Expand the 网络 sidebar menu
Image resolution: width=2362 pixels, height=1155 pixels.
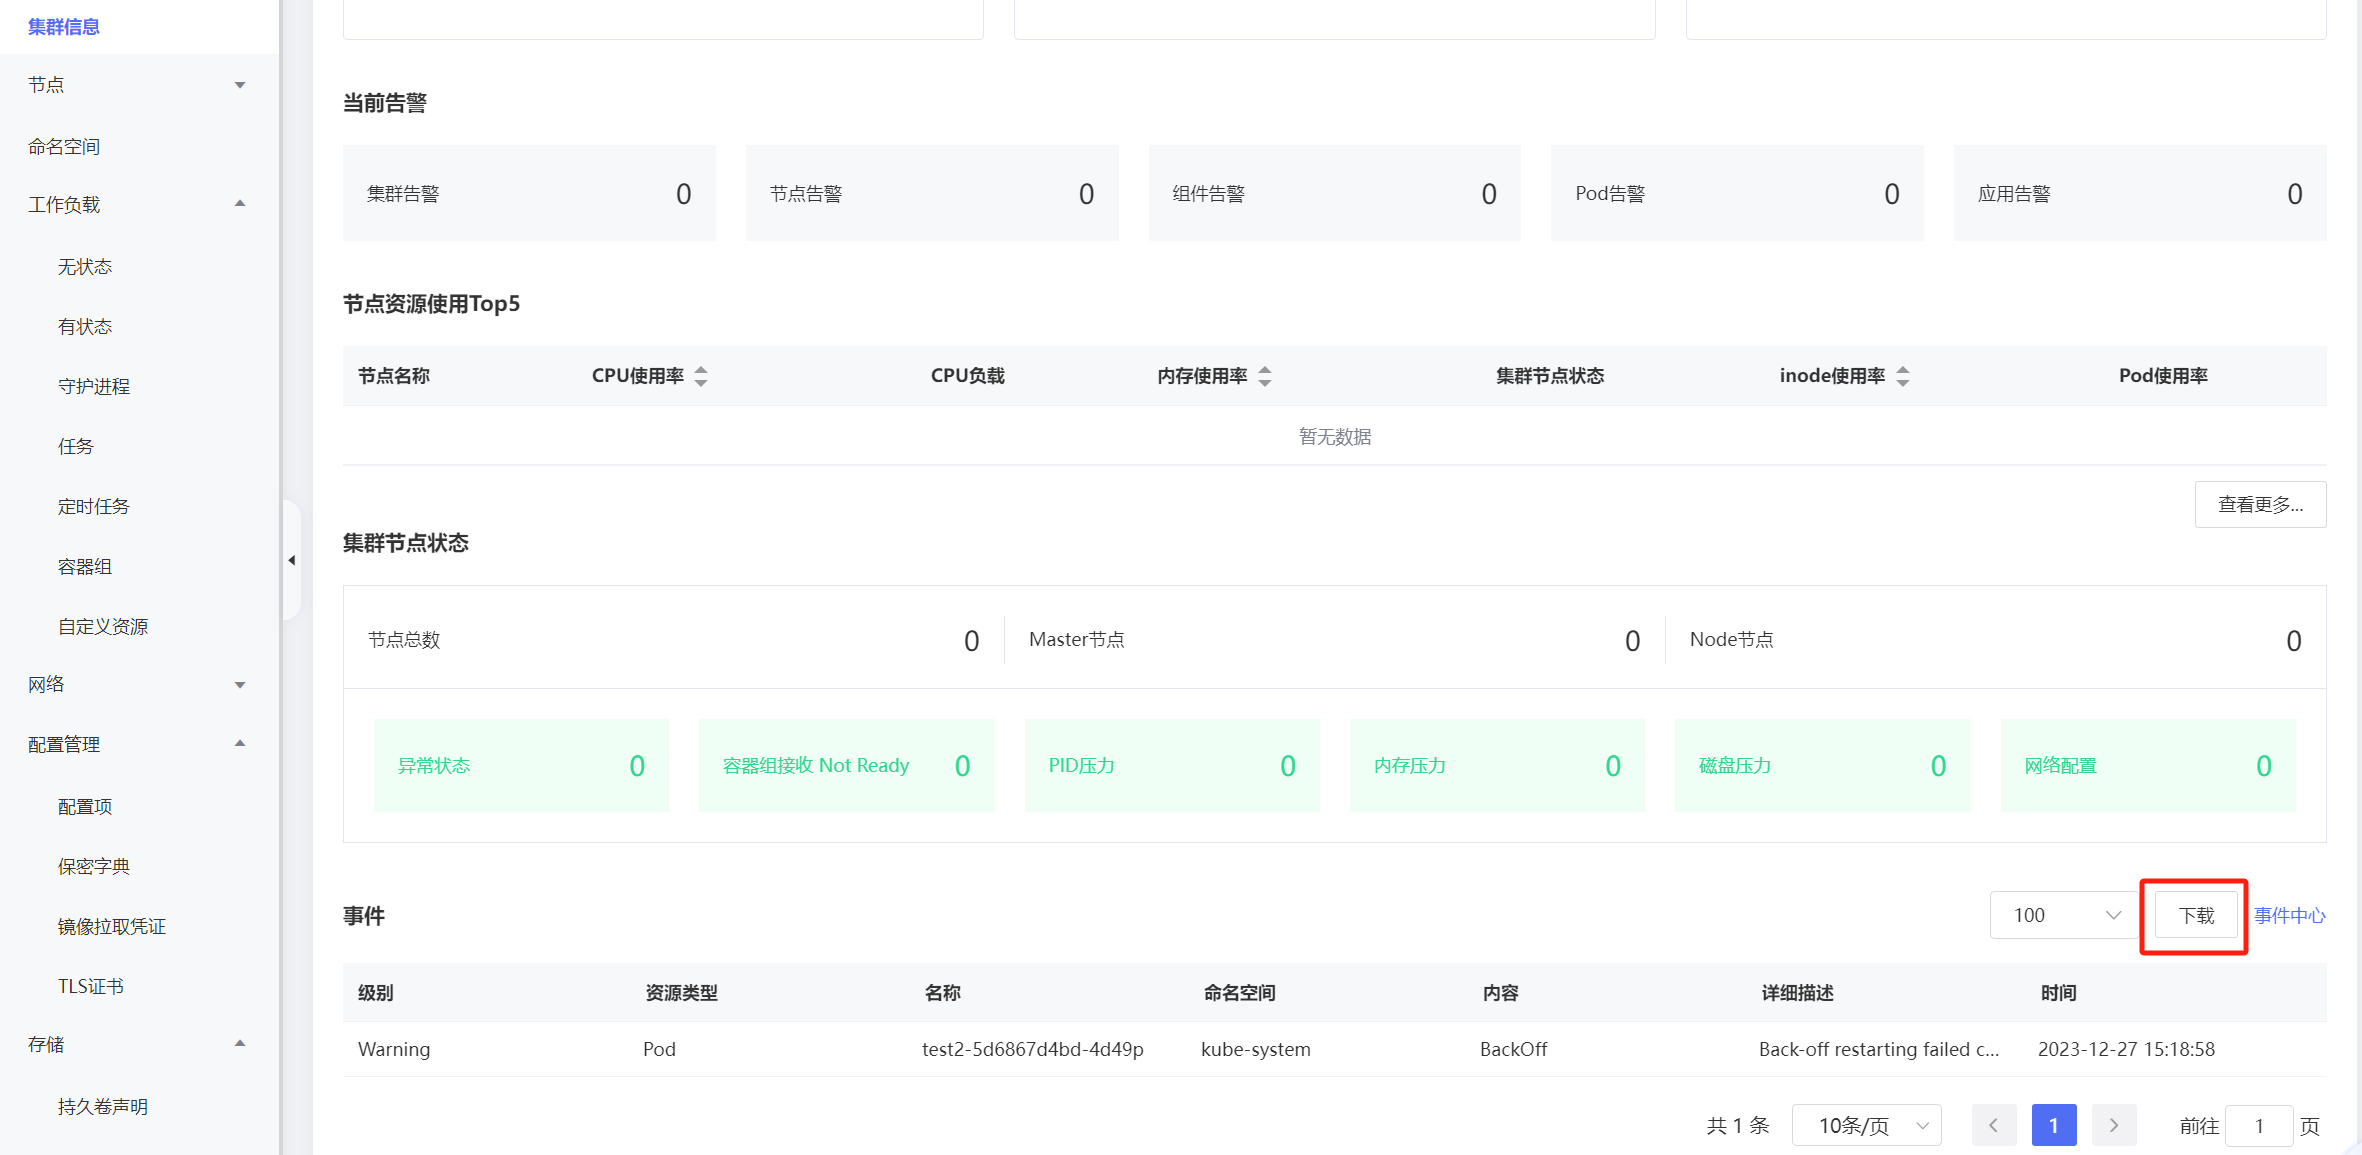[138, 685]
